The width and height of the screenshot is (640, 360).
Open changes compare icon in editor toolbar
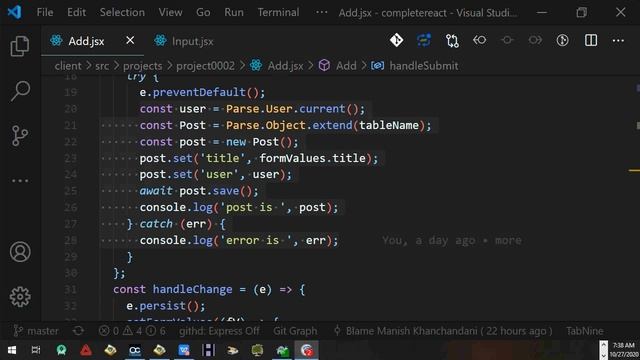(x=452, y=40)
